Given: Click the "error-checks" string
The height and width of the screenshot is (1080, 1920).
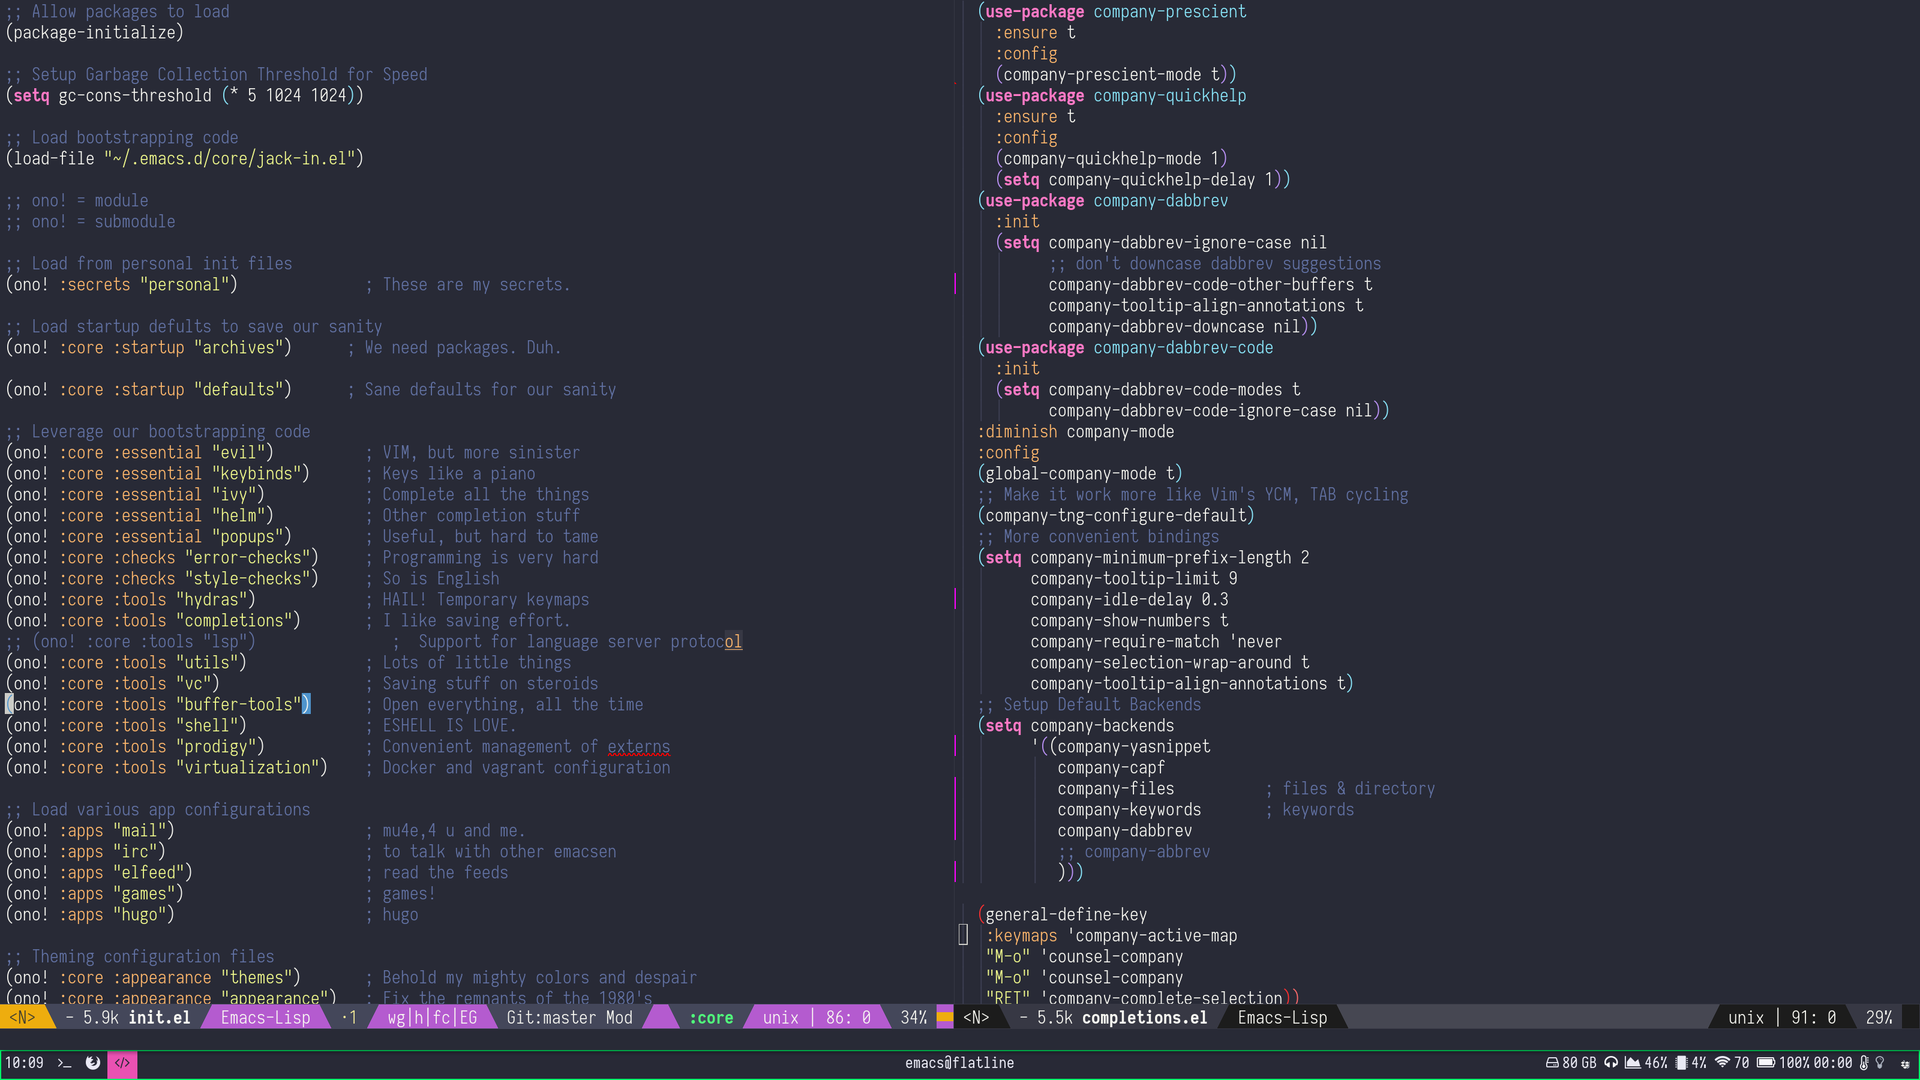Looking at the screenshot, I should 248,558.
